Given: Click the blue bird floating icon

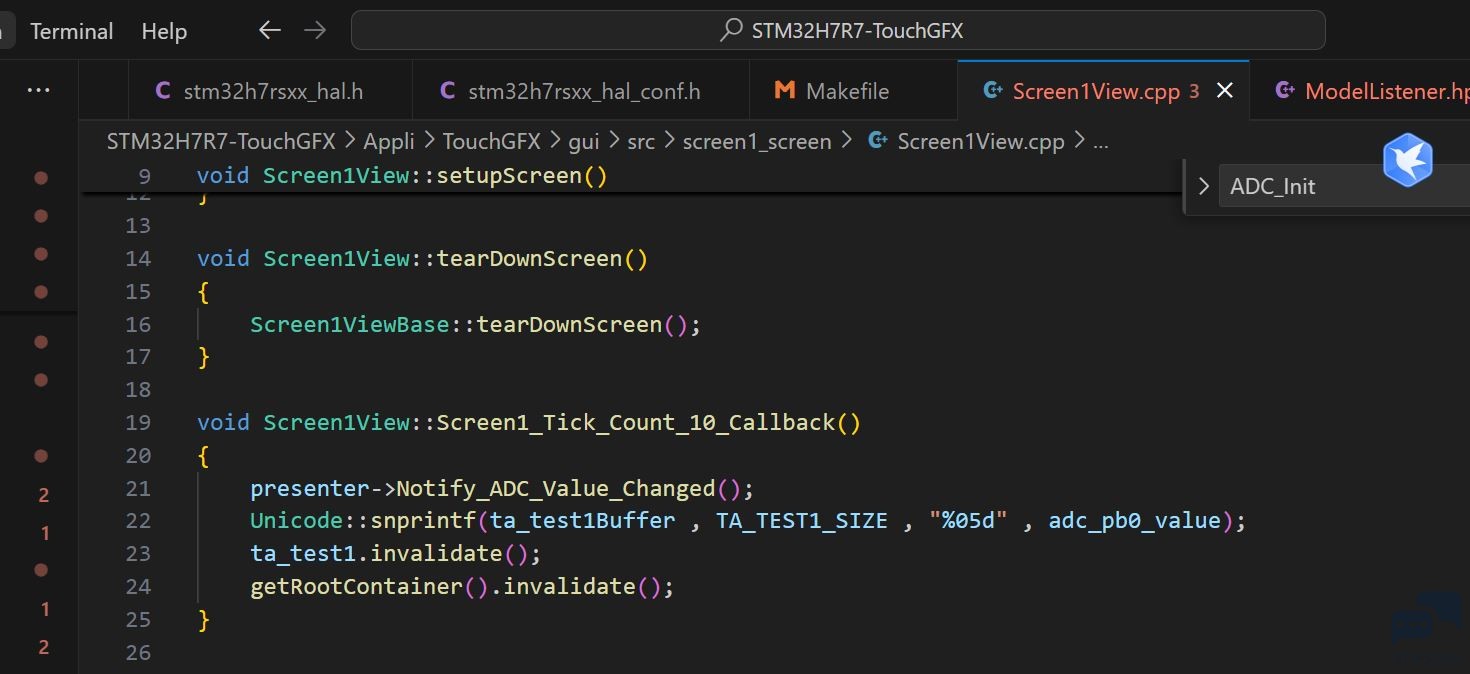Looking at the screenshot, I should tap(1407, 160).
